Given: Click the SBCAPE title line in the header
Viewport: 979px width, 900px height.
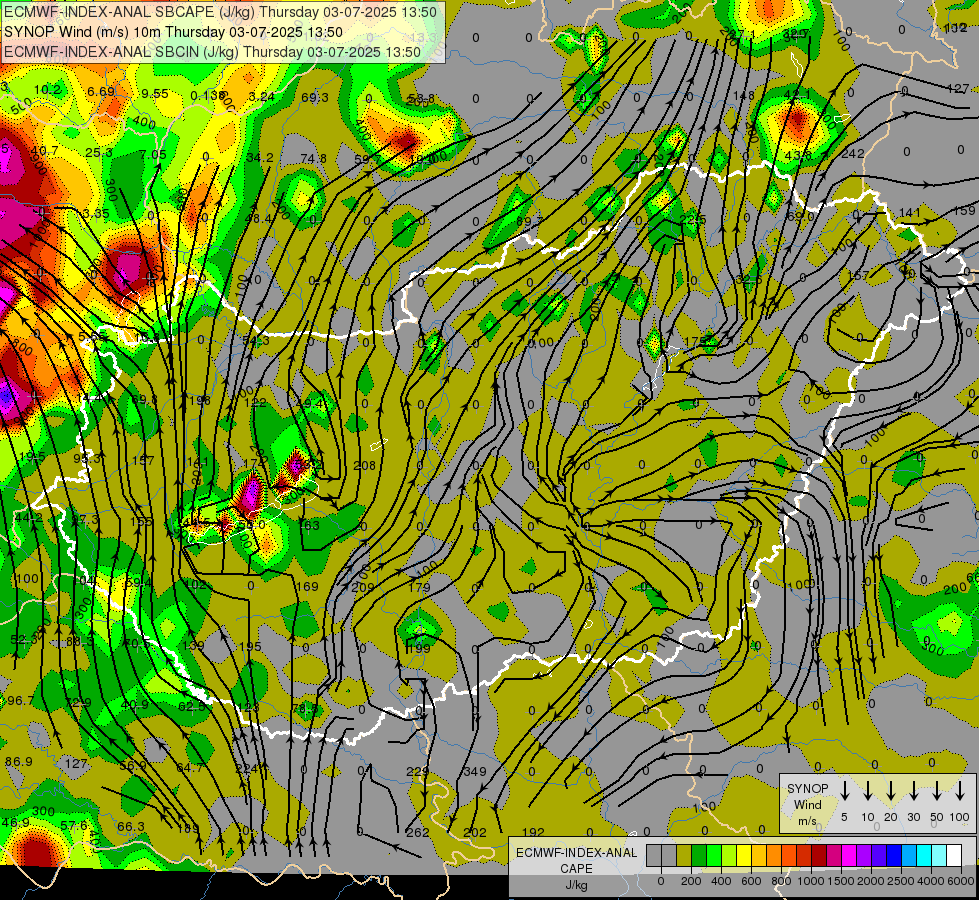Looking at the screenshot, I should (x=220, y=12).
